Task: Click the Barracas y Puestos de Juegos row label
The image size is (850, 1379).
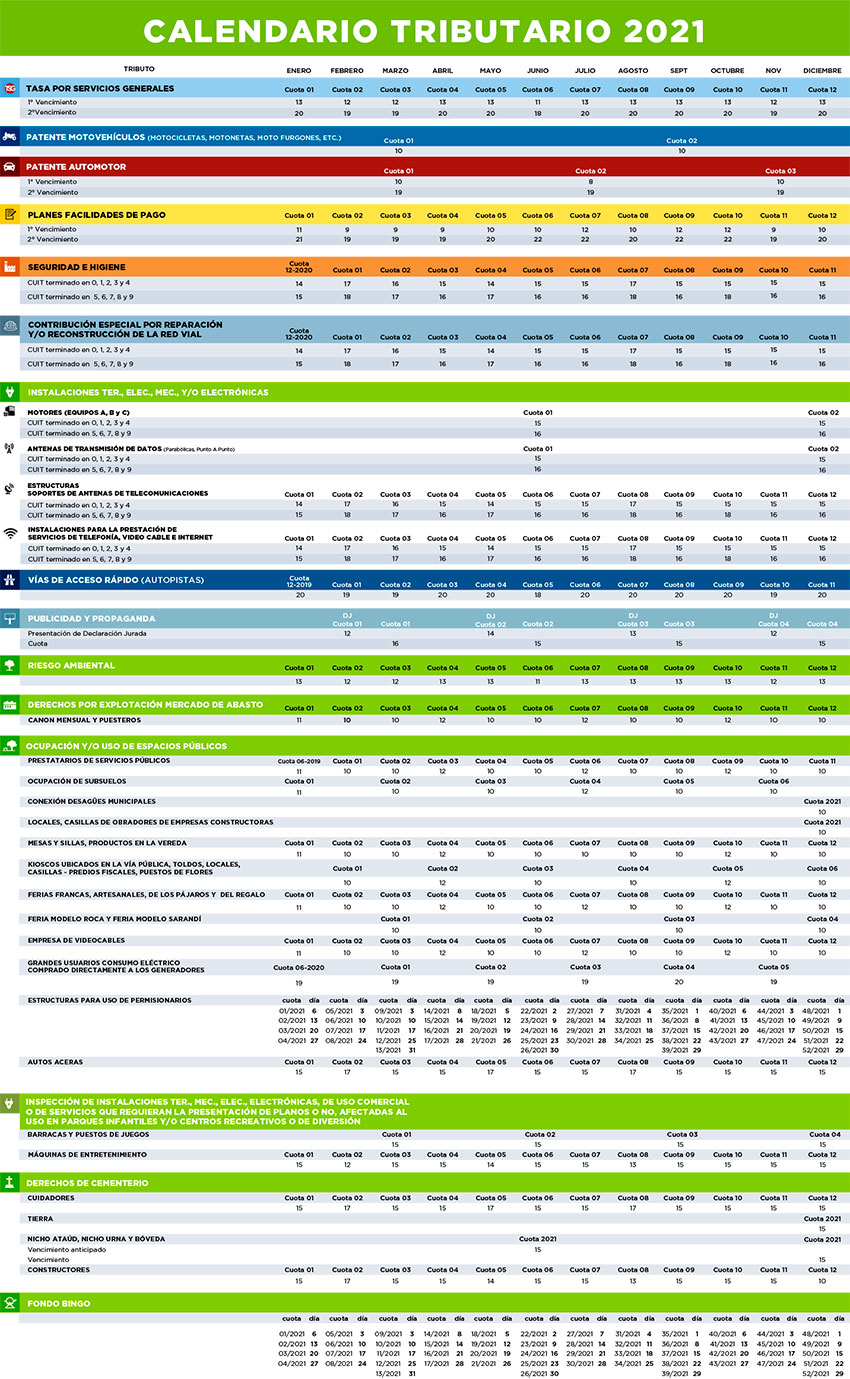Action: tap(89, 1134)
